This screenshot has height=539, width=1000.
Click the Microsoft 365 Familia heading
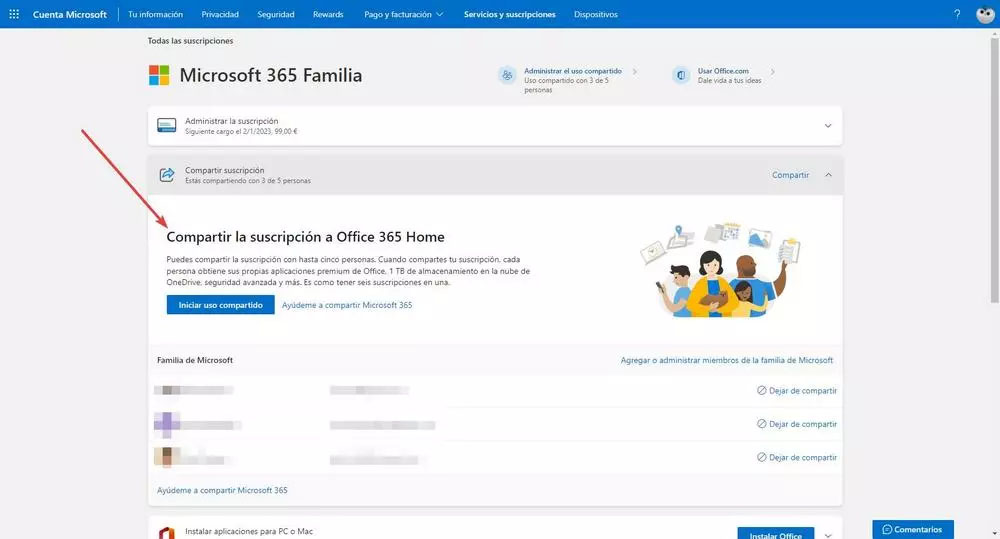pos(270,75)
